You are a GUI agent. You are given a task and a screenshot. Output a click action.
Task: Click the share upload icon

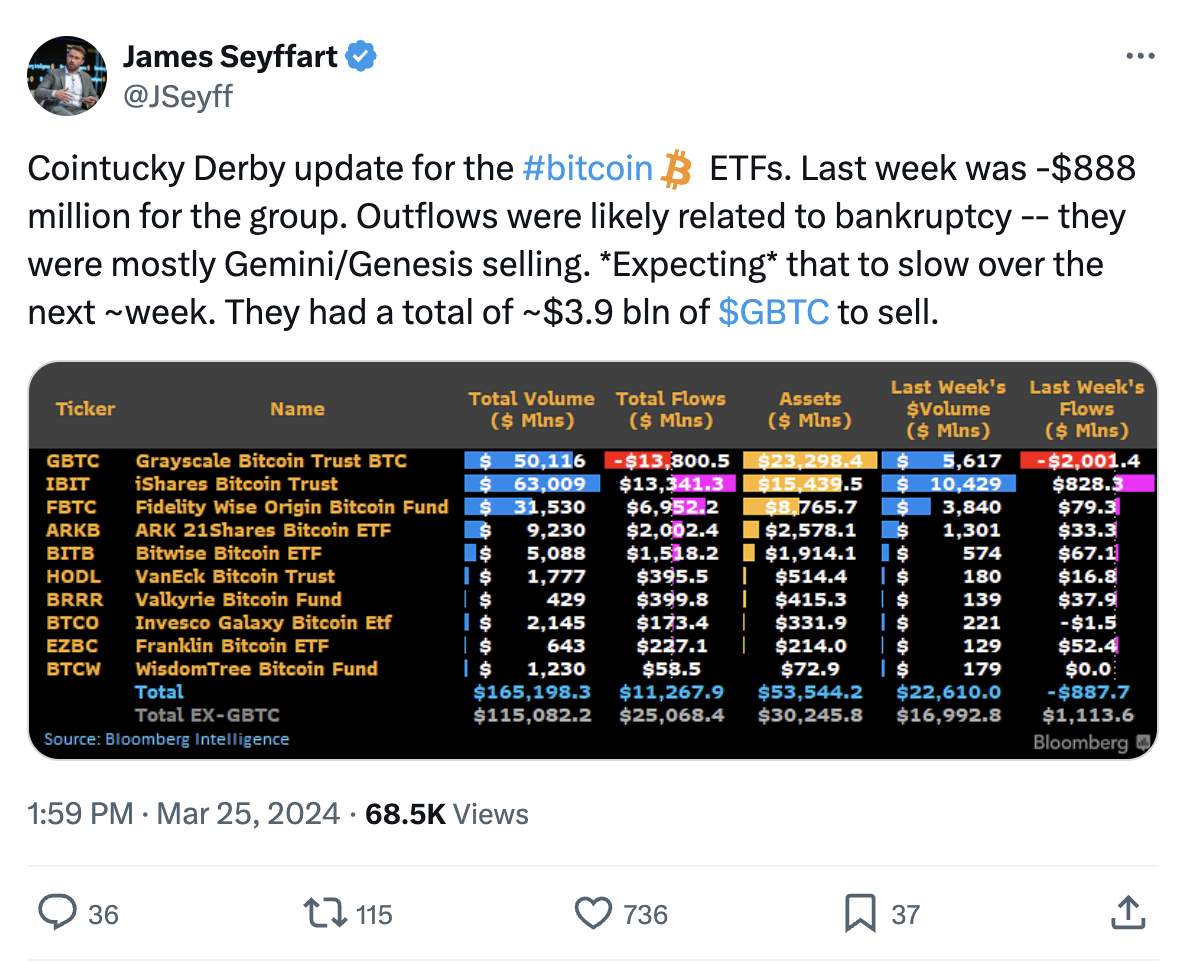[x=1128, y=912]
